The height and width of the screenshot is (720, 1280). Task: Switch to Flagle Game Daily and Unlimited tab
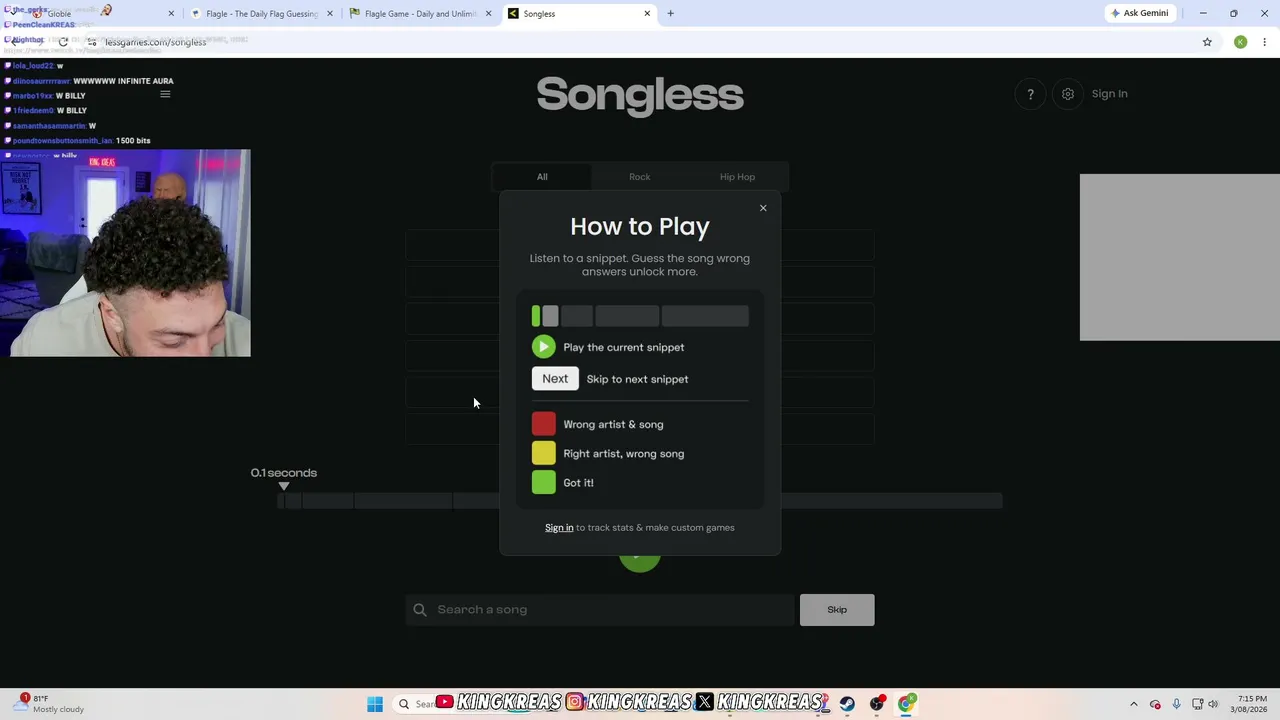click(420, 14)
